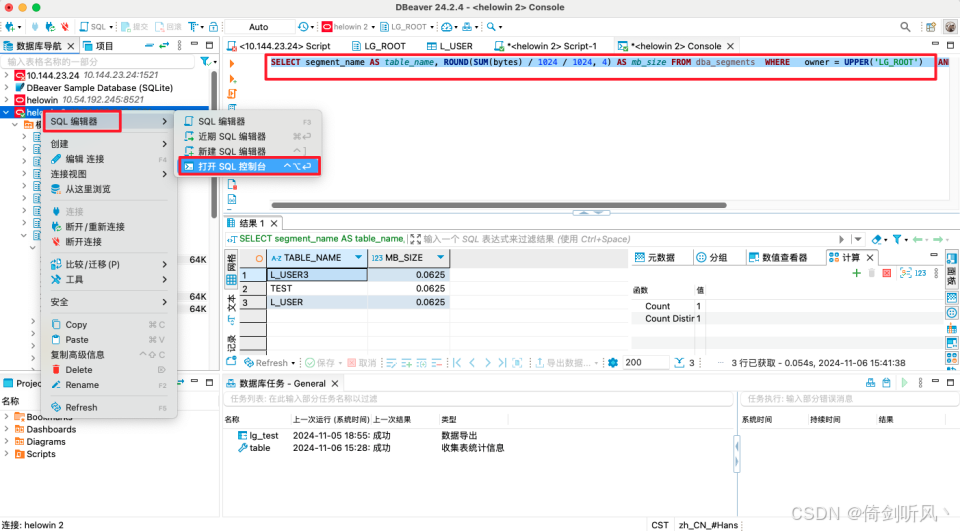Switch to the 项目 tab

(x=99, y=46)
